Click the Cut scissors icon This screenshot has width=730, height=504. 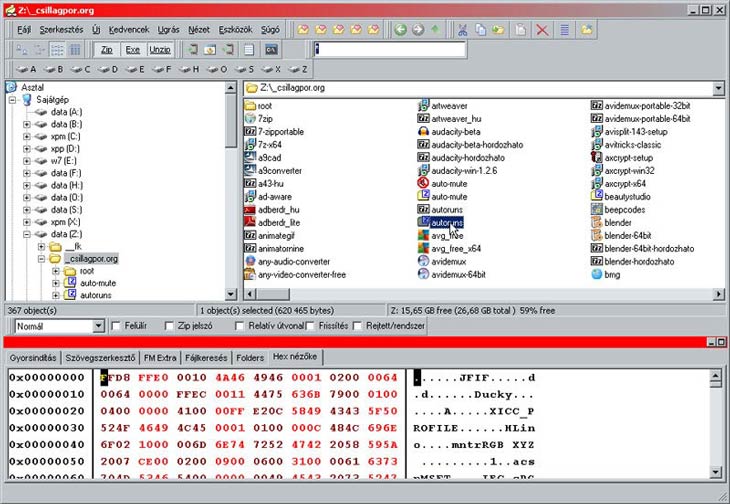[462, 30]
